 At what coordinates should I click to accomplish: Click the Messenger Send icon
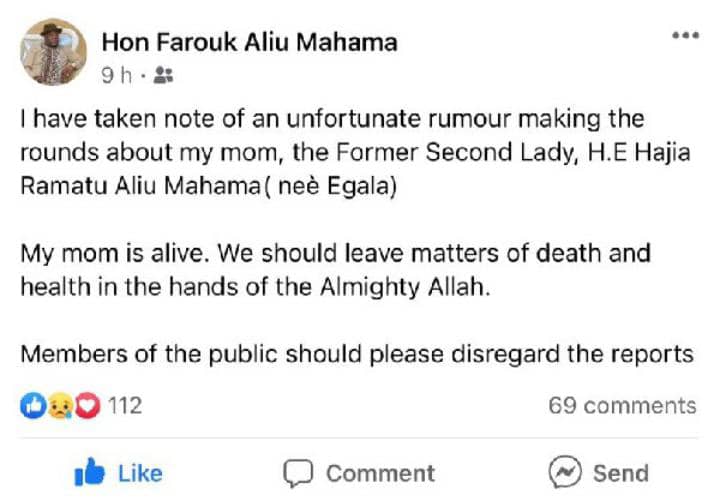click(x=565, y=472)
